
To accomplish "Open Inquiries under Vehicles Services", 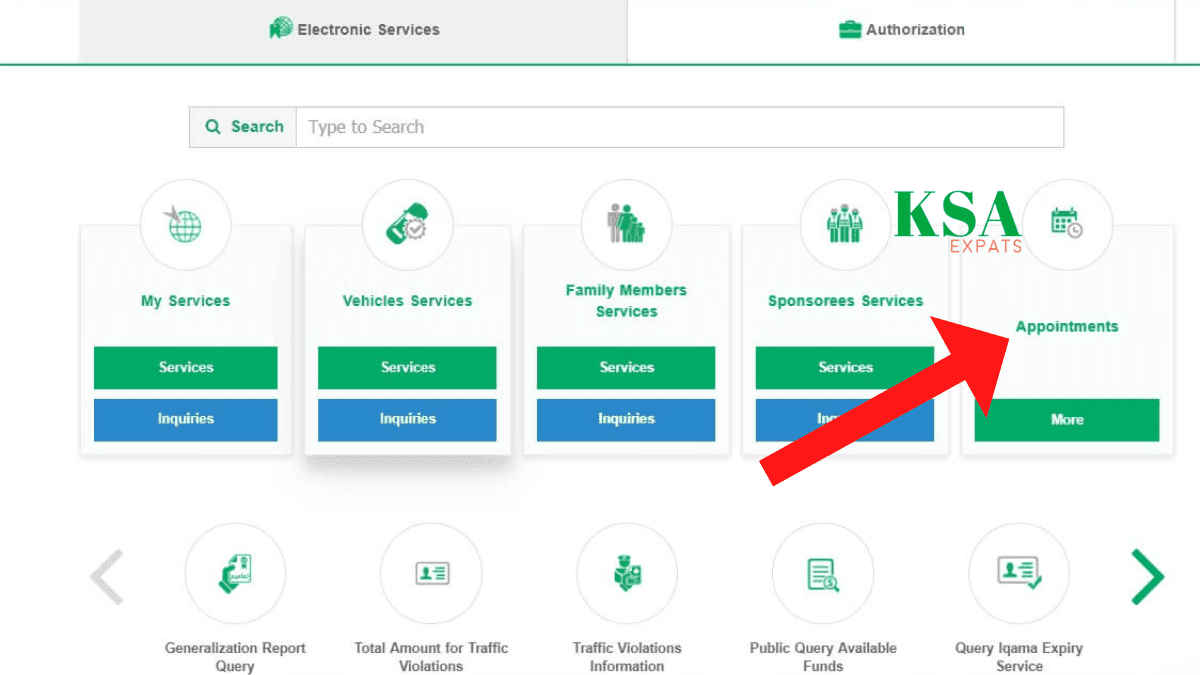I will coord(407,419).
